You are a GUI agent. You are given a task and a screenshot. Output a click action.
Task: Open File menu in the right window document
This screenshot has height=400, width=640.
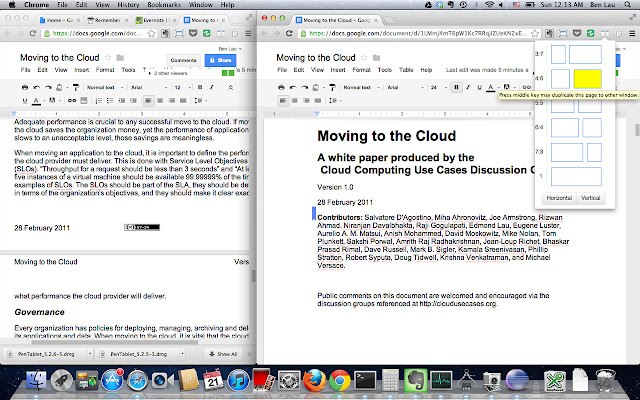pos(282,70)
